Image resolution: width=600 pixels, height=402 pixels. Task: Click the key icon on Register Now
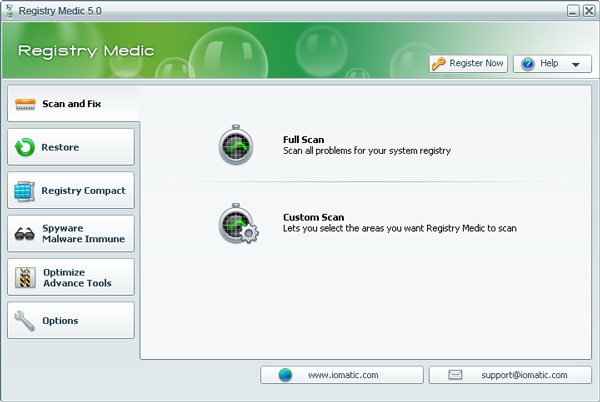439,63
